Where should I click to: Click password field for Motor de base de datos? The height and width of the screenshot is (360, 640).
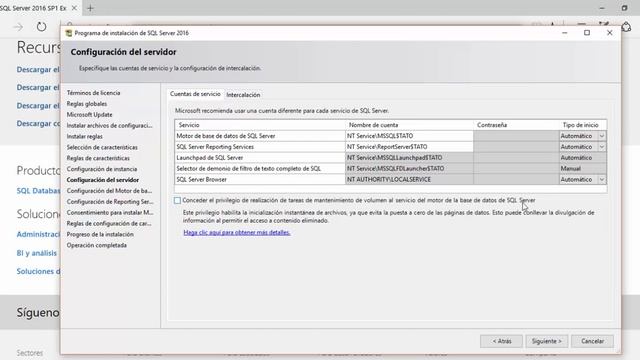click(x=516, y=136)
